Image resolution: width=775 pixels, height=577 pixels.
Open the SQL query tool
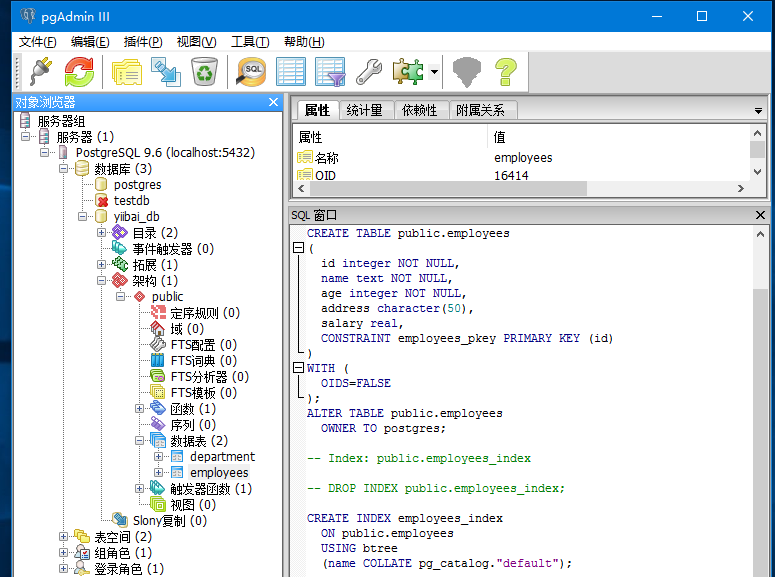pos(251,72)
